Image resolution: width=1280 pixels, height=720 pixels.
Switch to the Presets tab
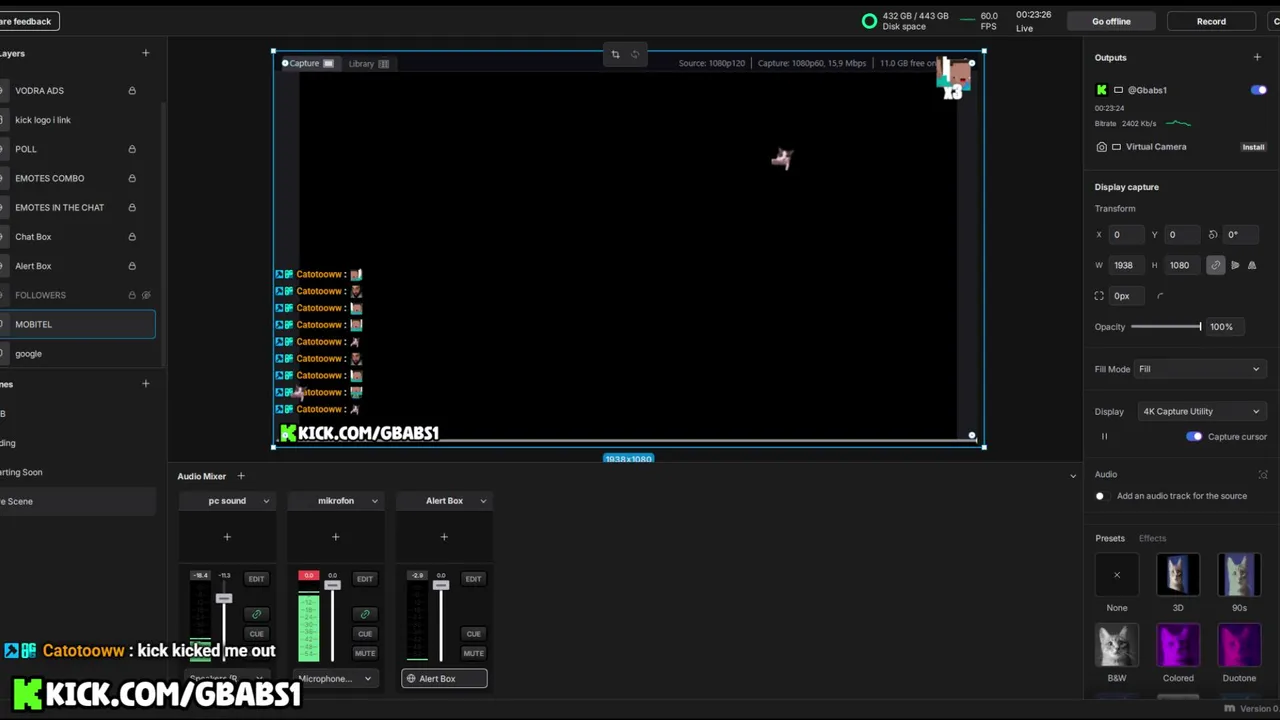1110,539
